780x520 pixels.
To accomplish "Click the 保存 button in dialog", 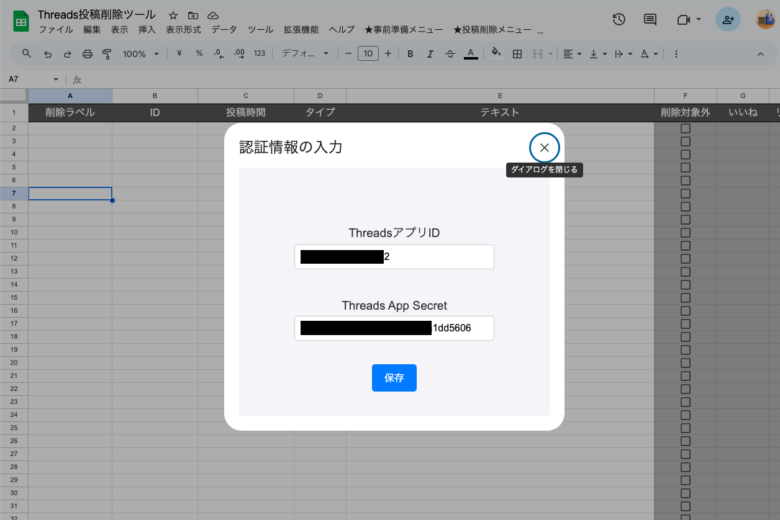I will [394, 378].
